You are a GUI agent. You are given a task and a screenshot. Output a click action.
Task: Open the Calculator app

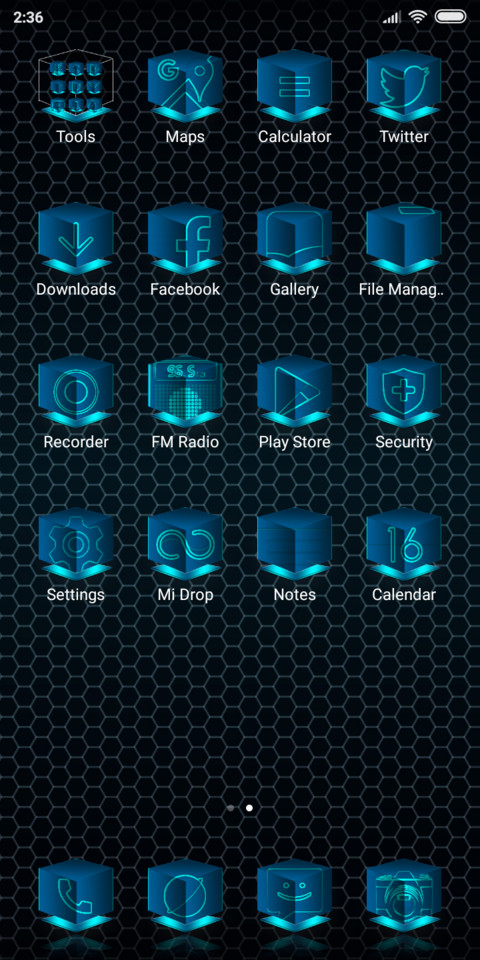tap(294, 86)
